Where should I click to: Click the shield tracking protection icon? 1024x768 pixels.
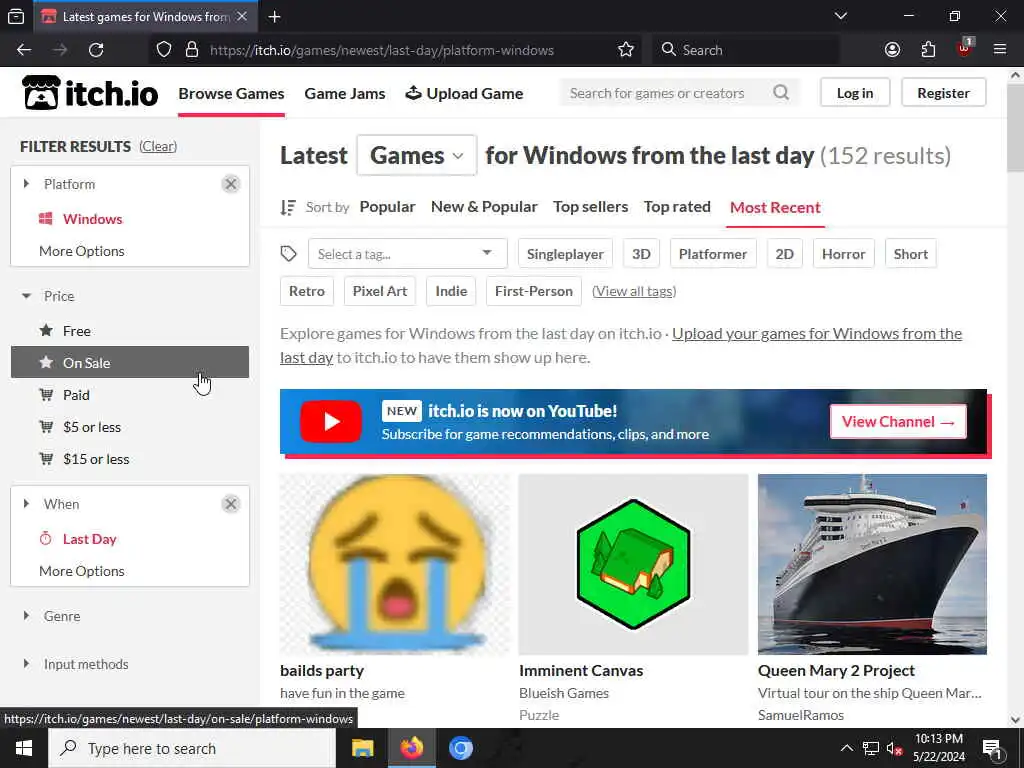[164, 50]
